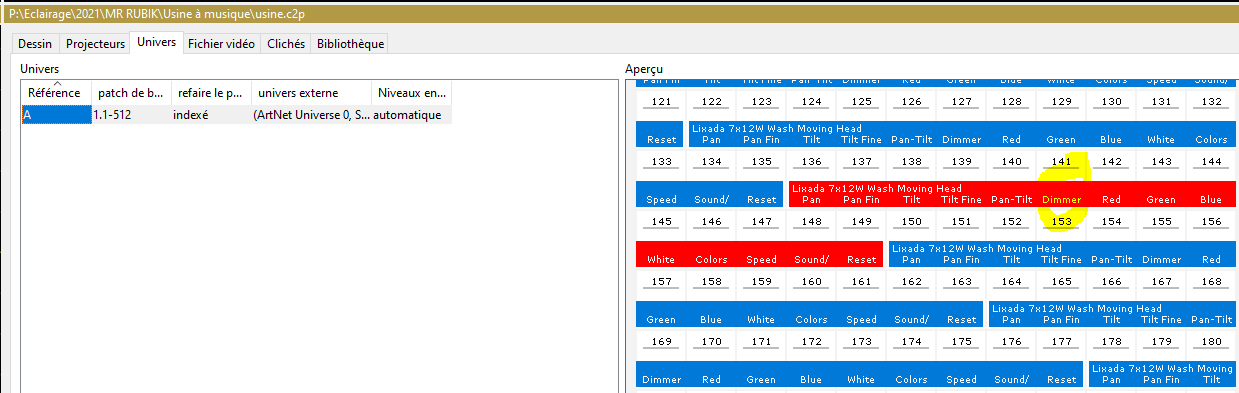Select channel 134 Pan box

click(711, 161)
